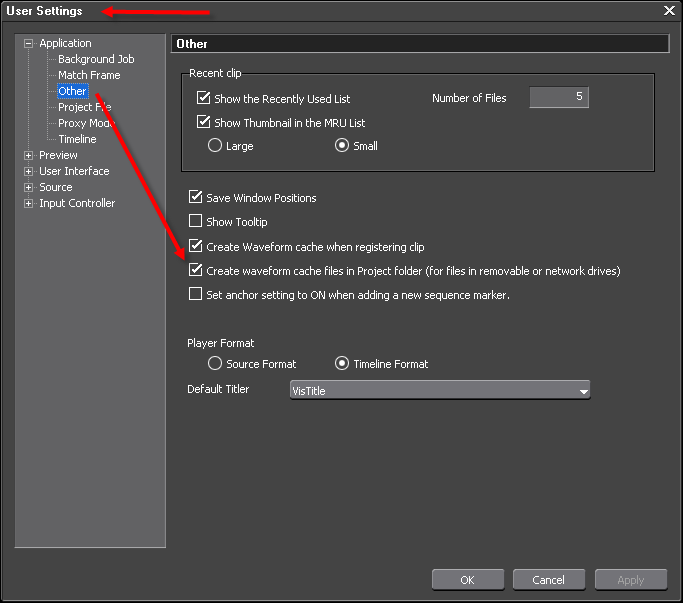683x603 pixels.
Task: Toggle Show the Recently Used List
Action: [x=204, y=98]
